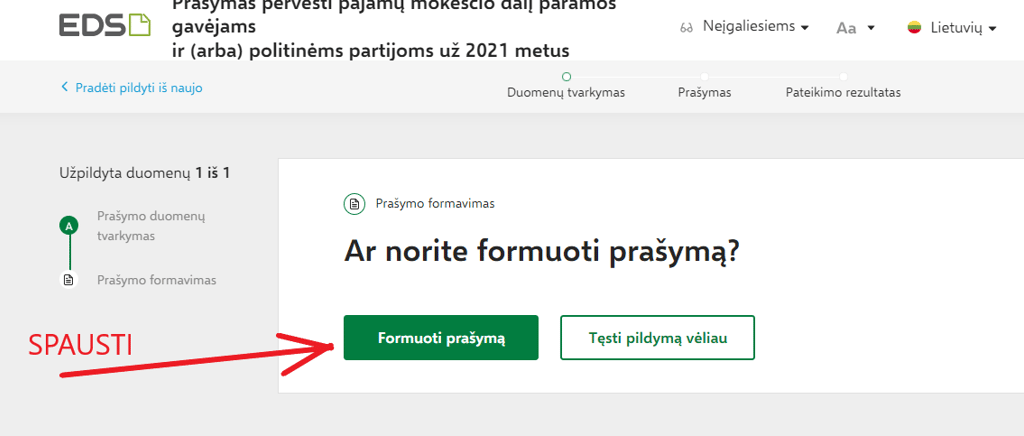This screenshot has width=1024, height=436.
Task: Click Pradėti pildyti iš naujo link
Action: [132, 87]
